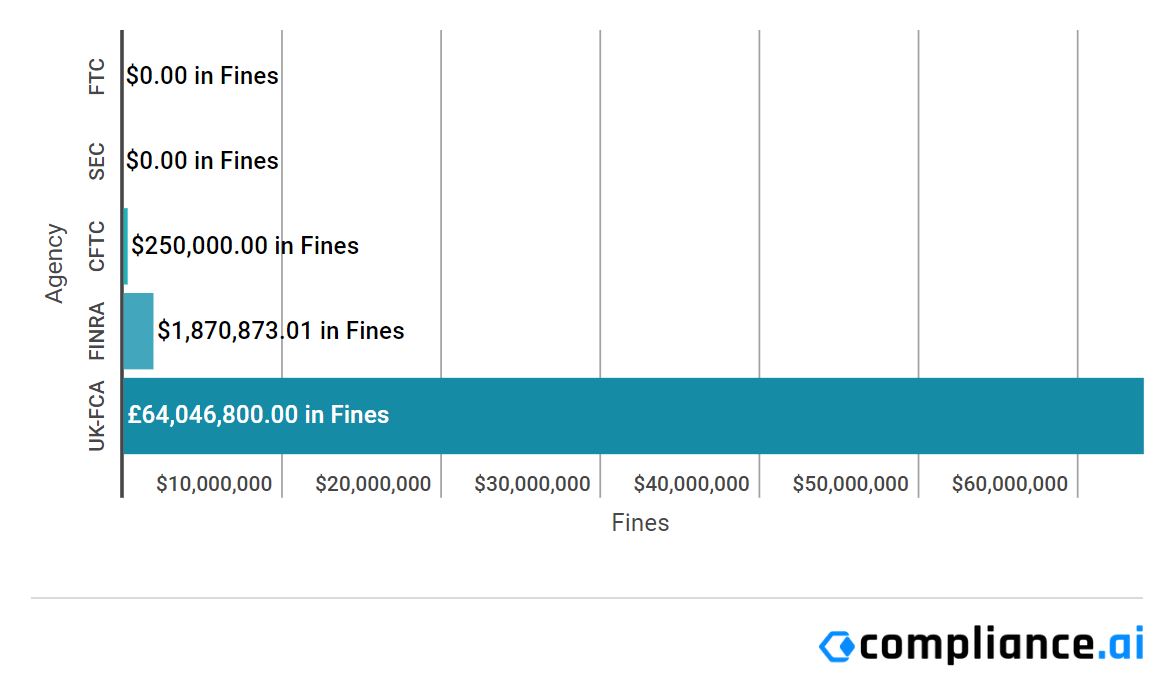Click the Fines horizontal axis title

(x=640, y=523)
